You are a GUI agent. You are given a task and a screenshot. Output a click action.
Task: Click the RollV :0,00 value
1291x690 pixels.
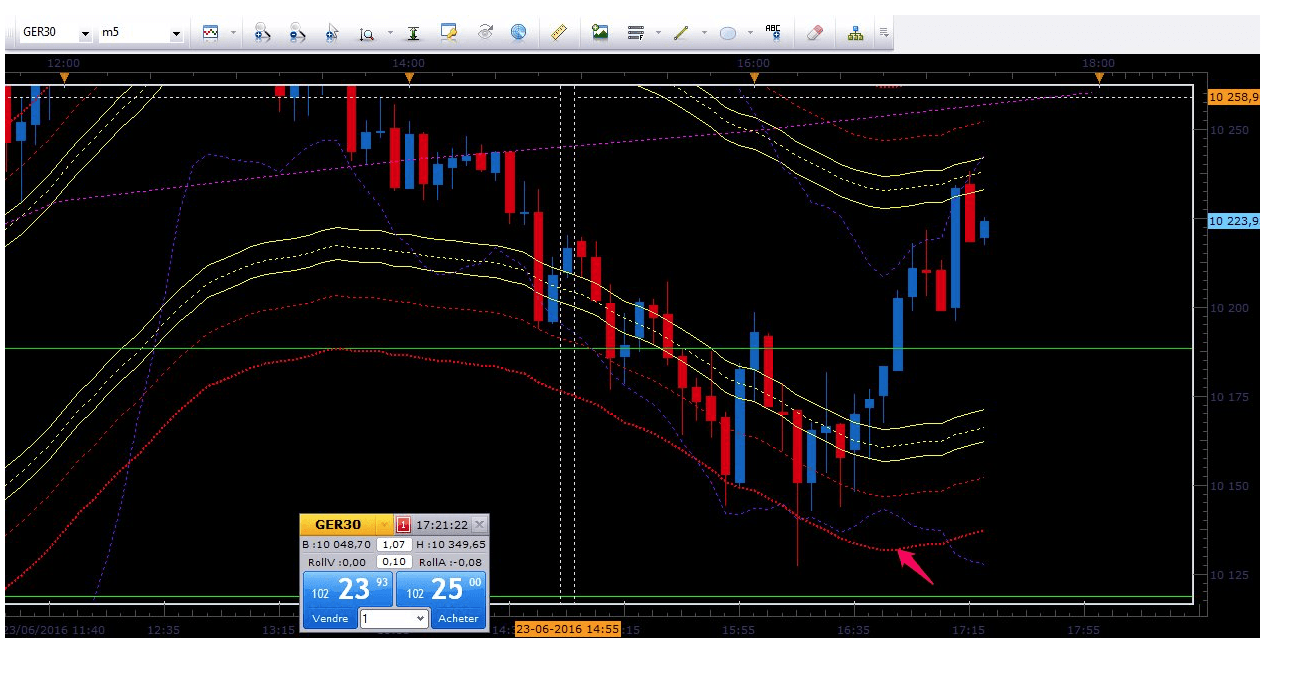[336, 562]
